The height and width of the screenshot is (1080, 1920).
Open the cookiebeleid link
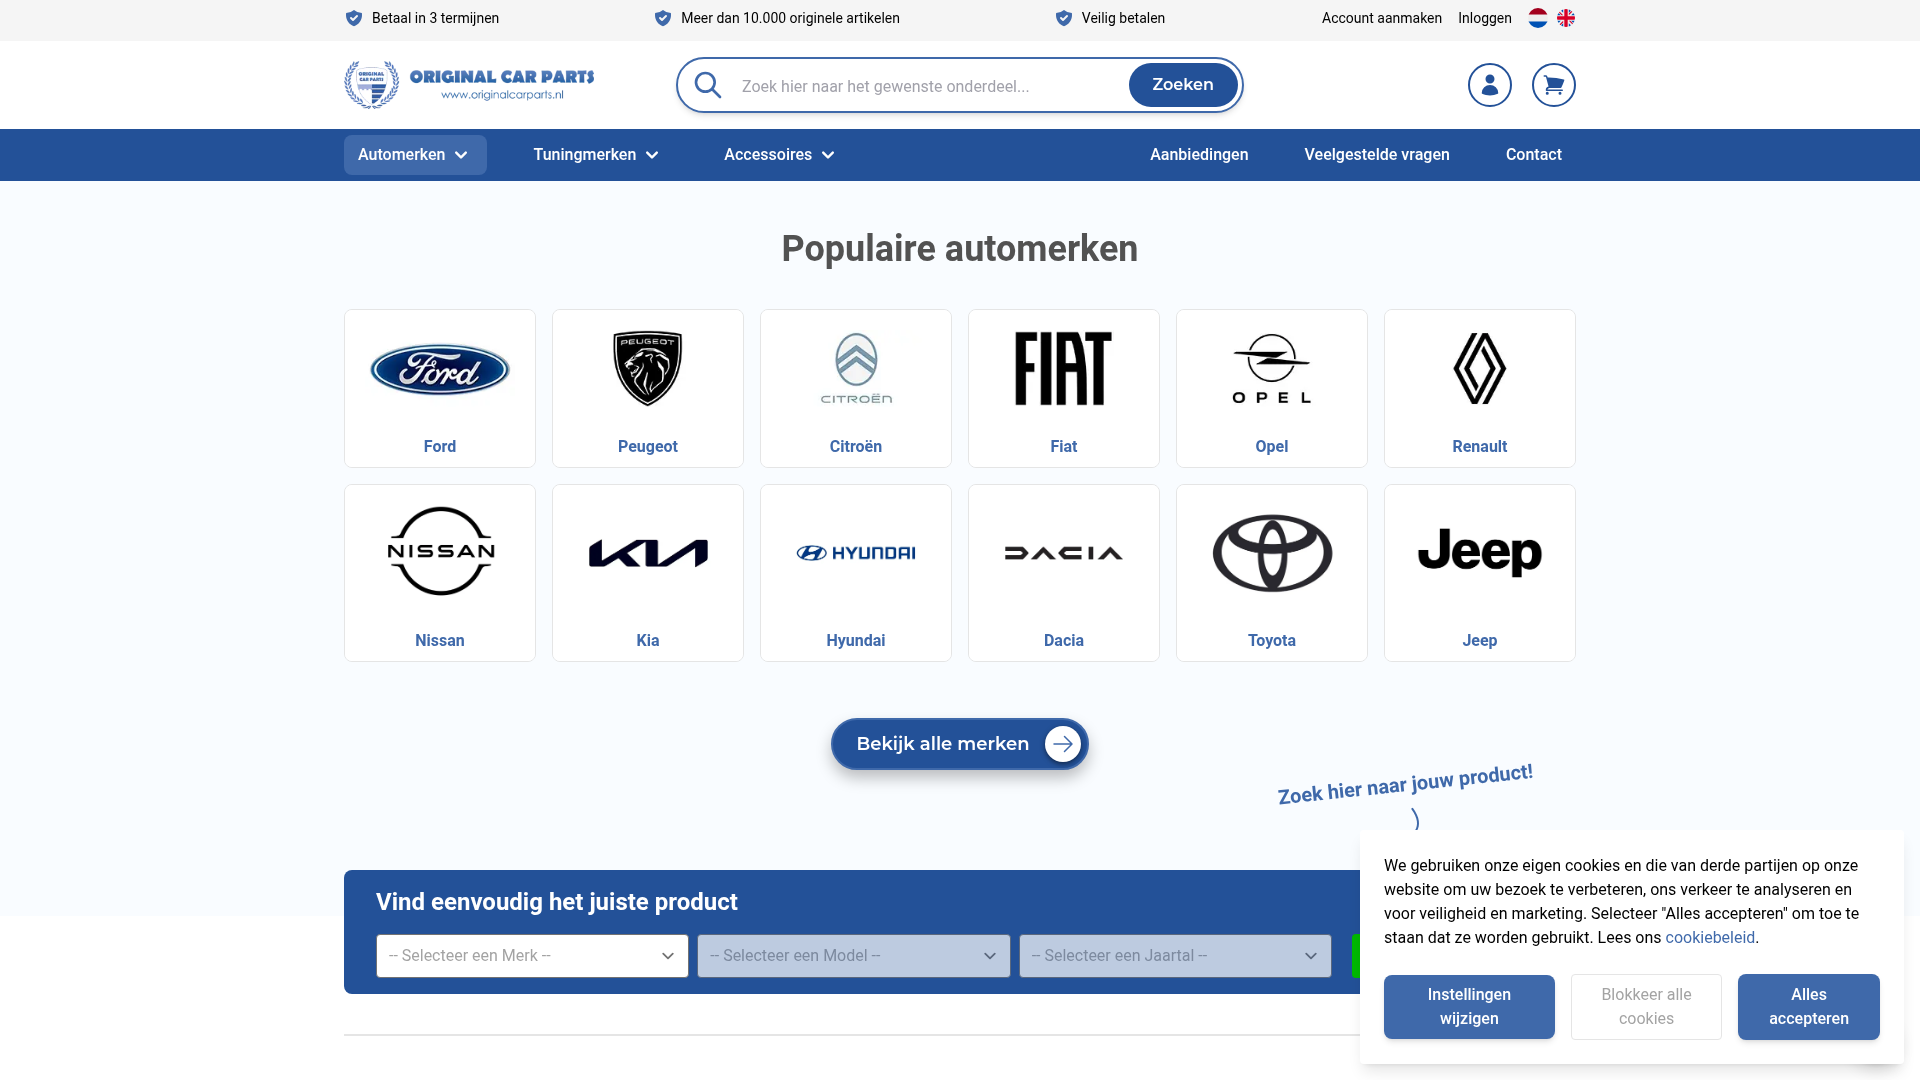click(x=1710, y=938)
